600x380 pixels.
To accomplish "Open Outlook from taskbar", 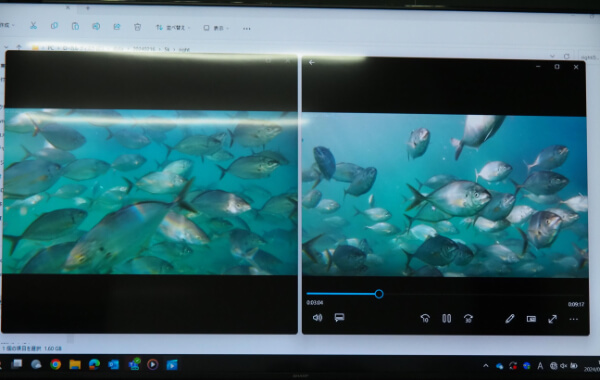I will [x=114, y=365].
